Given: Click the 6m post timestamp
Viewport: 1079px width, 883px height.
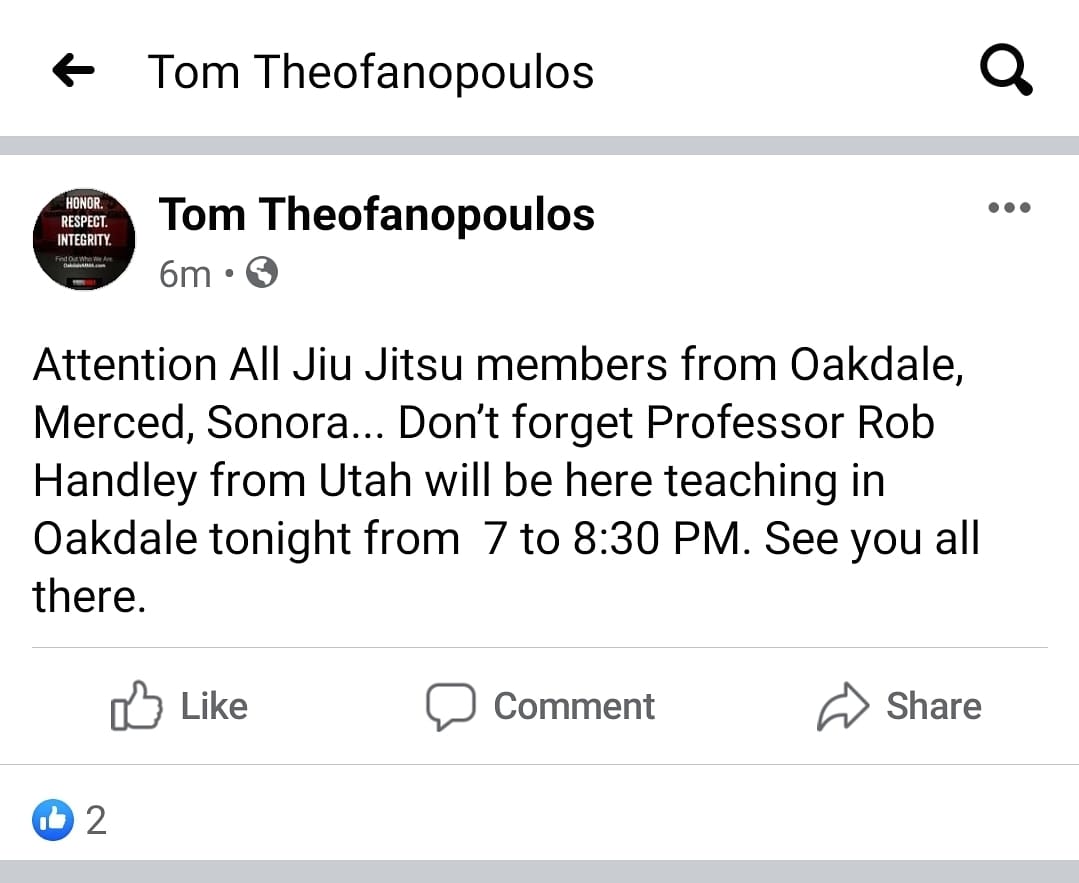Looking at the screenshot, I should click(x=185, y=273).
